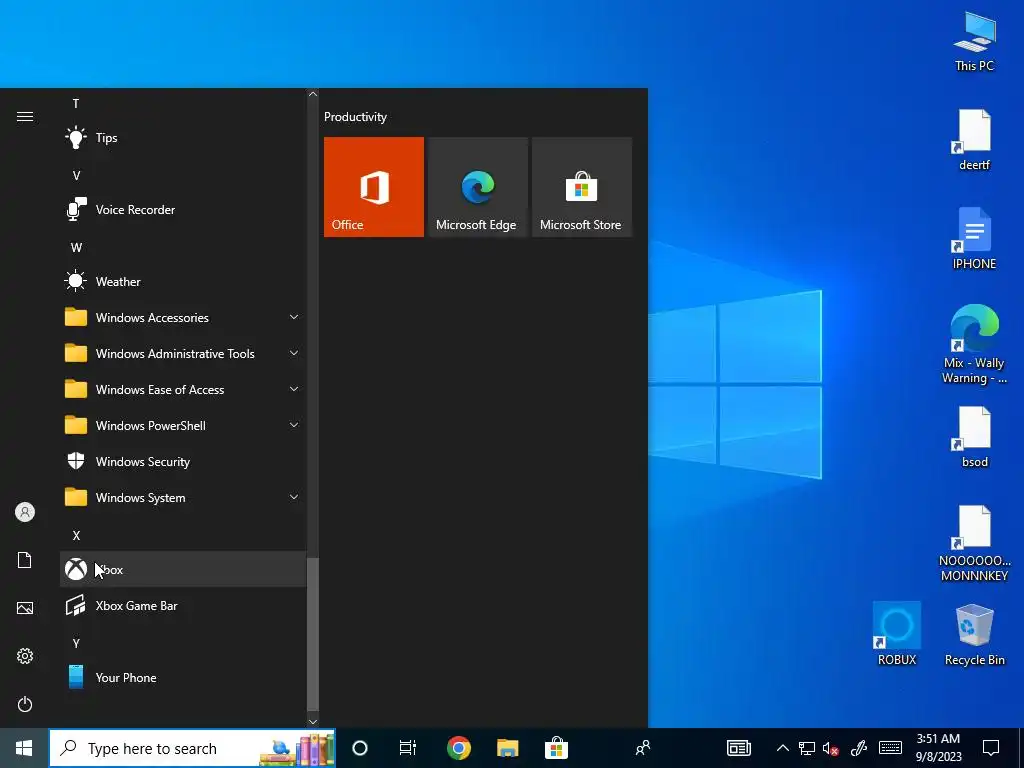Click the app list scroll up arrow
The width and height of the screenshot is (1024, 768).
313,94
